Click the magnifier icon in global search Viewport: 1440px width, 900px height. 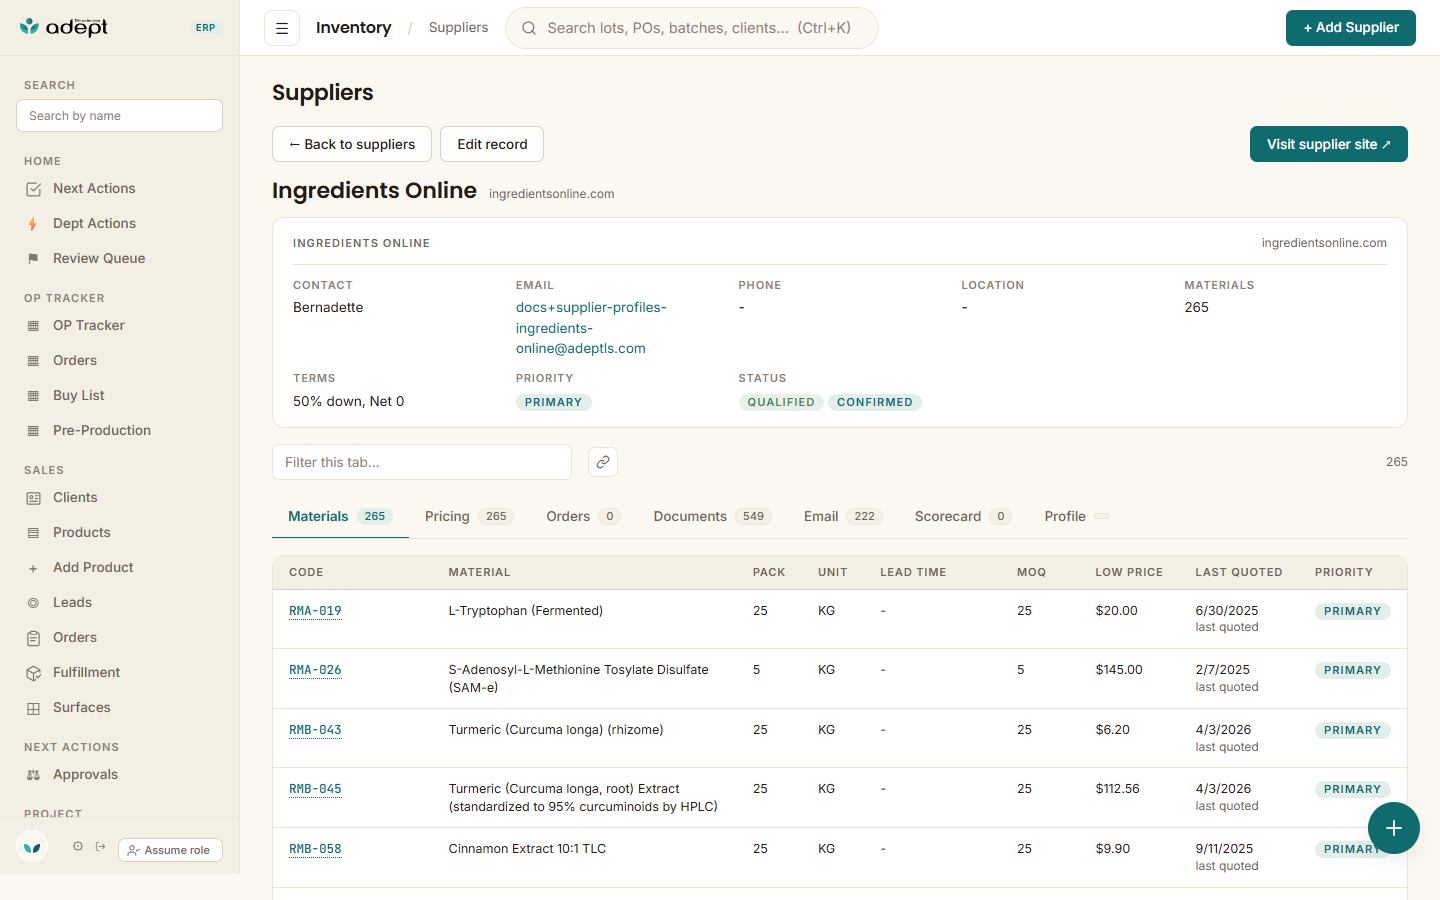click(x=529, y=28)
